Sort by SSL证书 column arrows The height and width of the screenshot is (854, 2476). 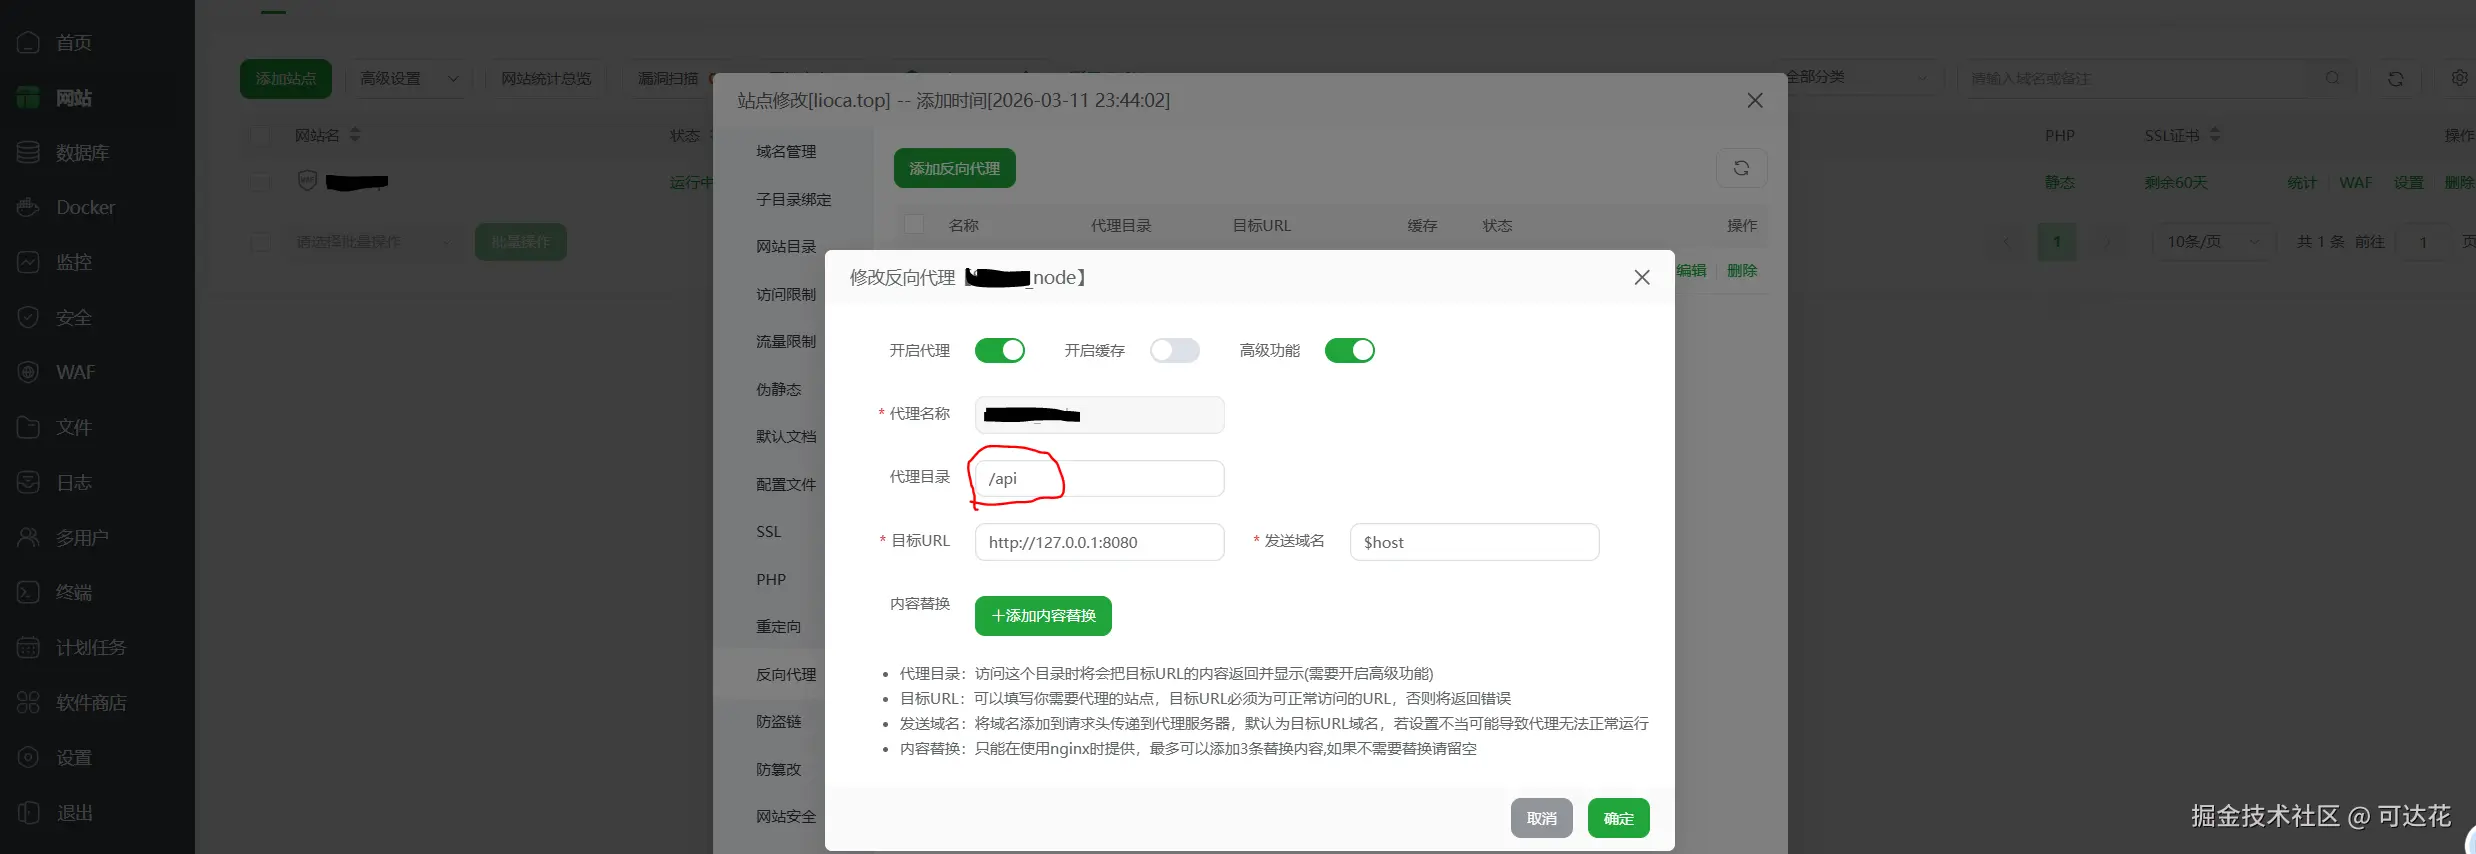click(2215, 134)
